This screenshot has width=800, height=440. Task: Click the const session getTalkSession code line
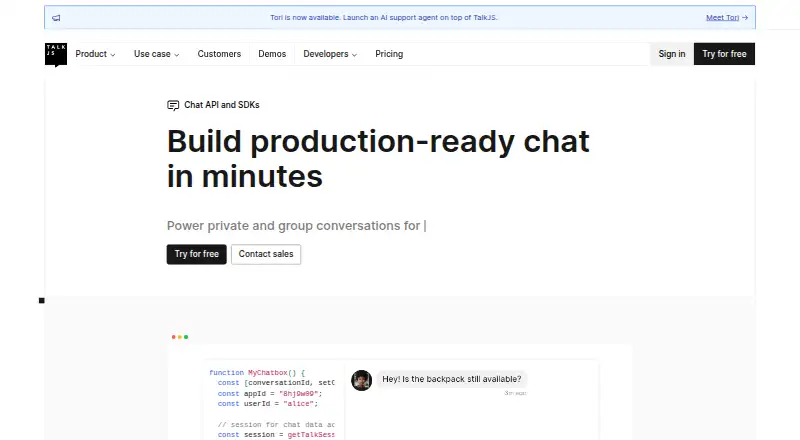(x=276, y=435)
